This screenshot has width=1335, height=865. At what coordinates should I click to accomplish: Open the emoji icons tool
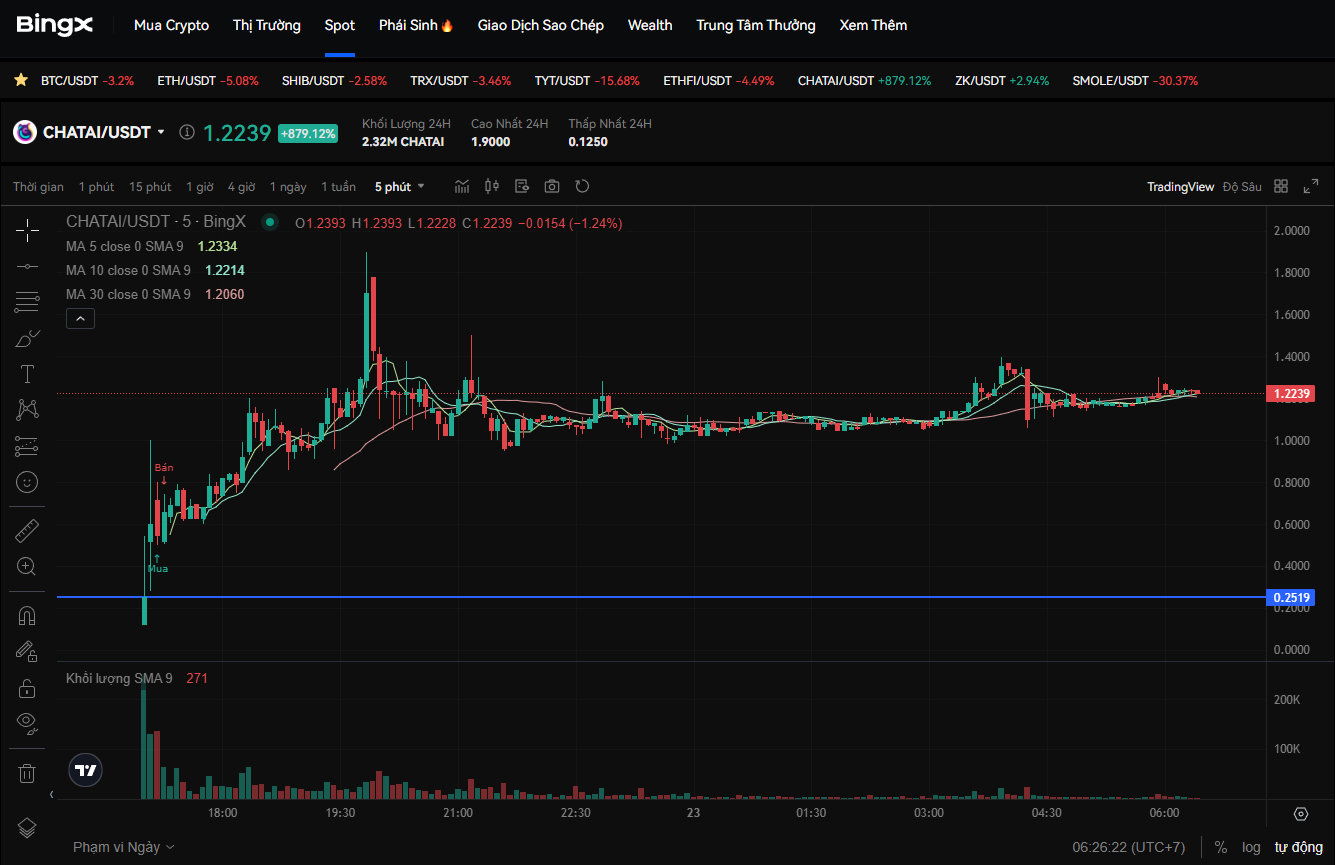tap(27, 482)
